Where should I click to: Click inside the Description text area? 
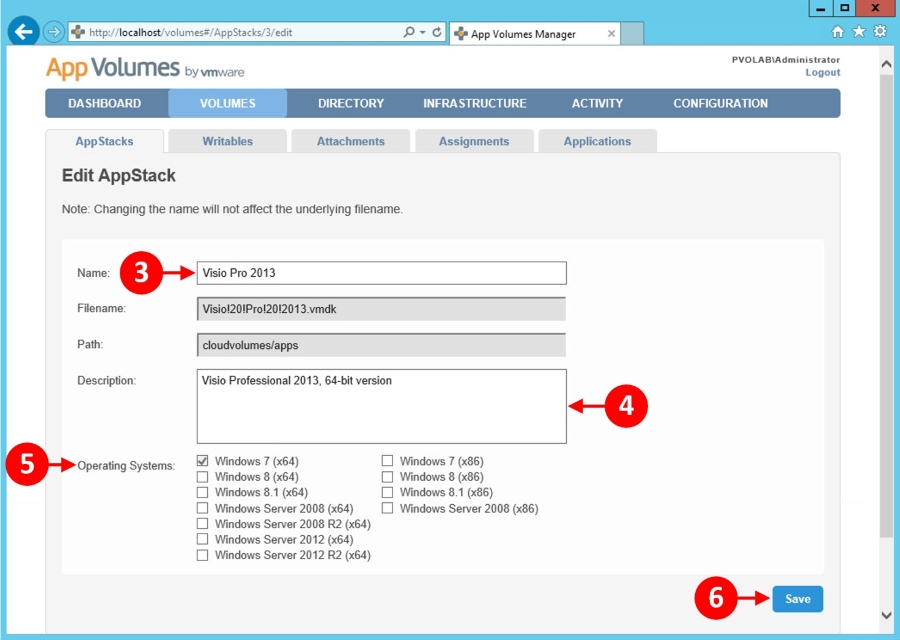coord(382,406)
